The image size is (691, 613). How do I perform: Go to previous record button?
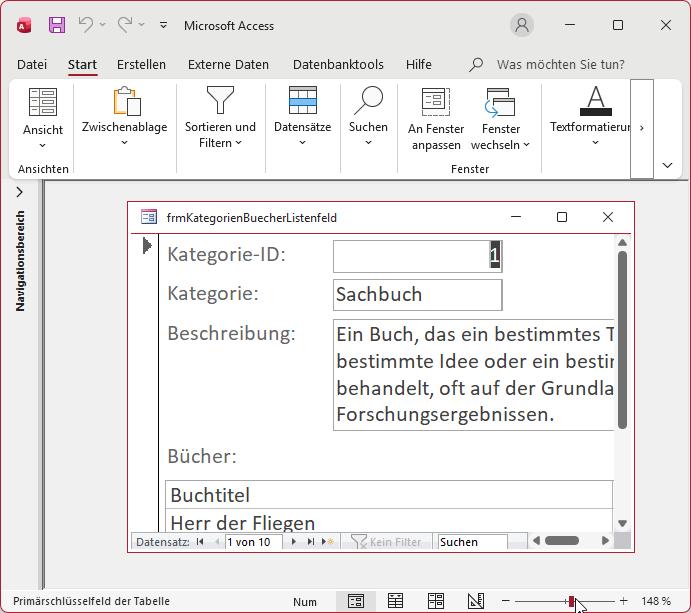tap(217, 542)
